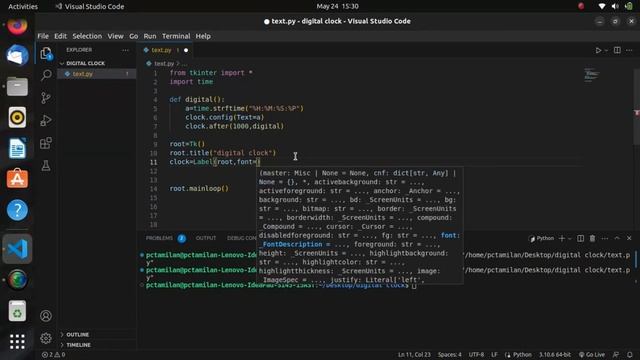Open Trash from the dock
This screenshot has height=360, width=640.
coord(17,311)
